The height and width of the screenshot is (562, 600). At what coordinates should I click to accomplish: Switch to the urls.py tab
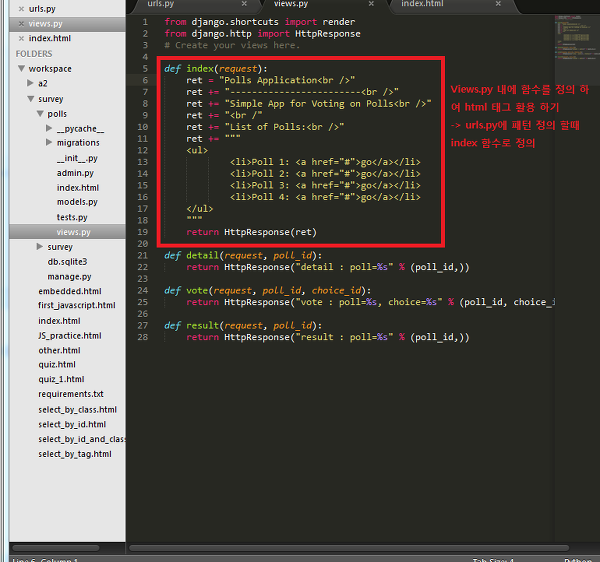(x=161, y=3)
